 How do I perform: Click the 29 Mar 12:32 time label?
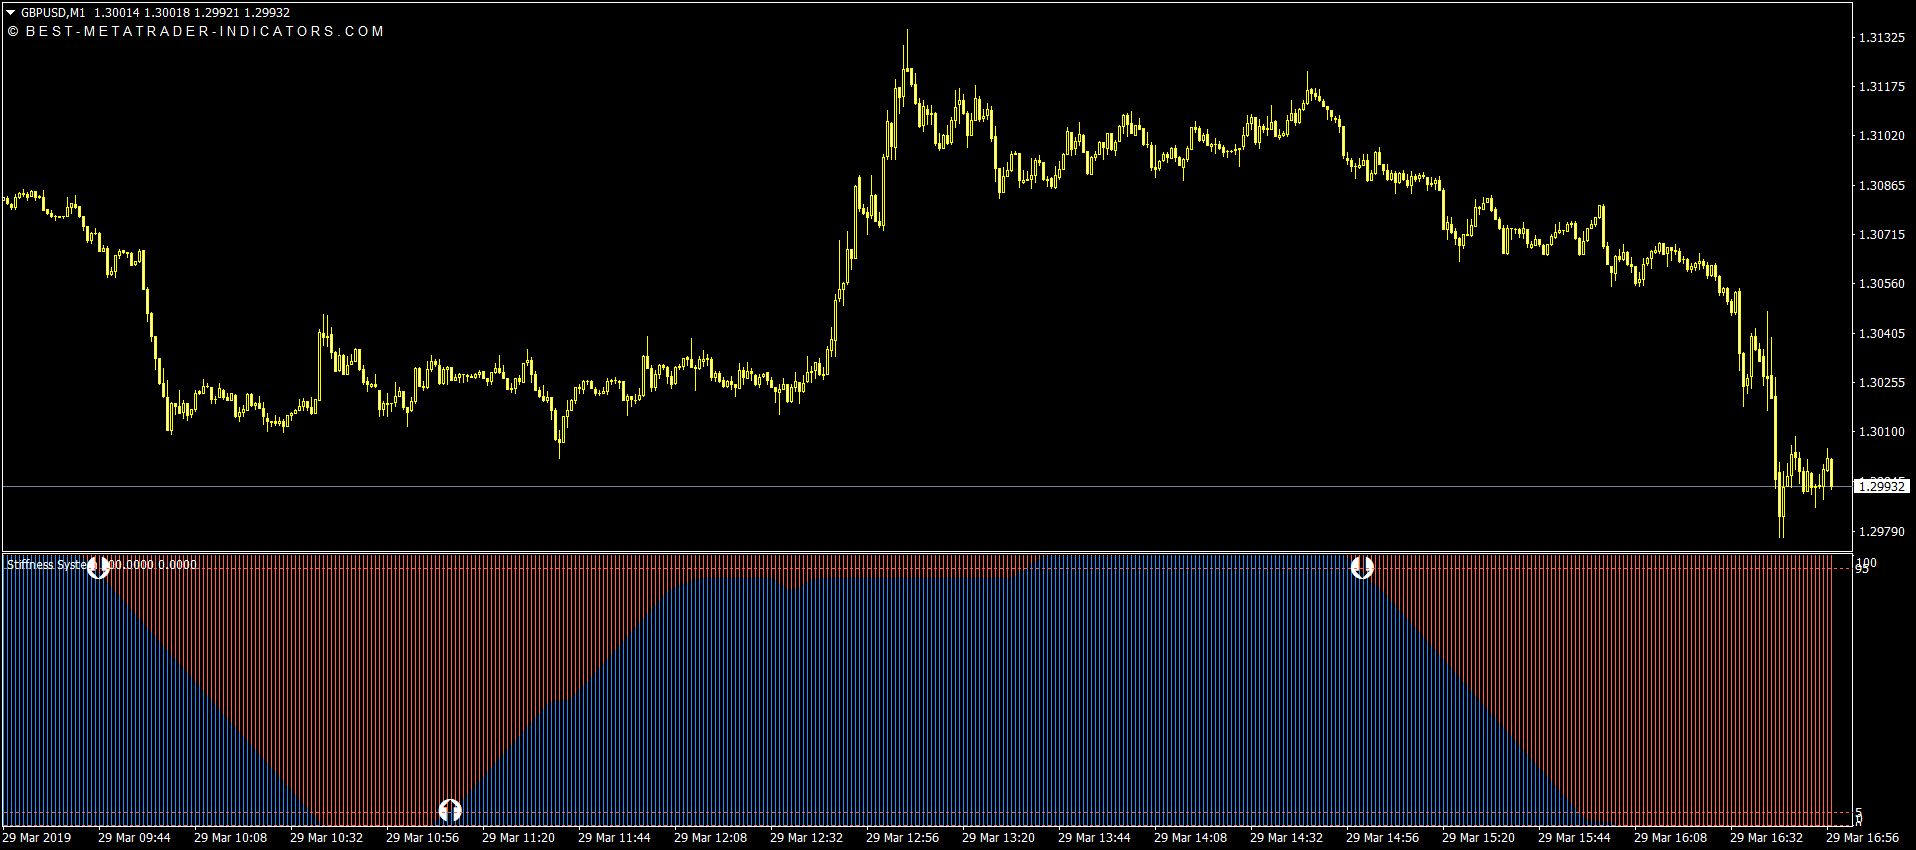pyautogui.click(x=806, y=838)
